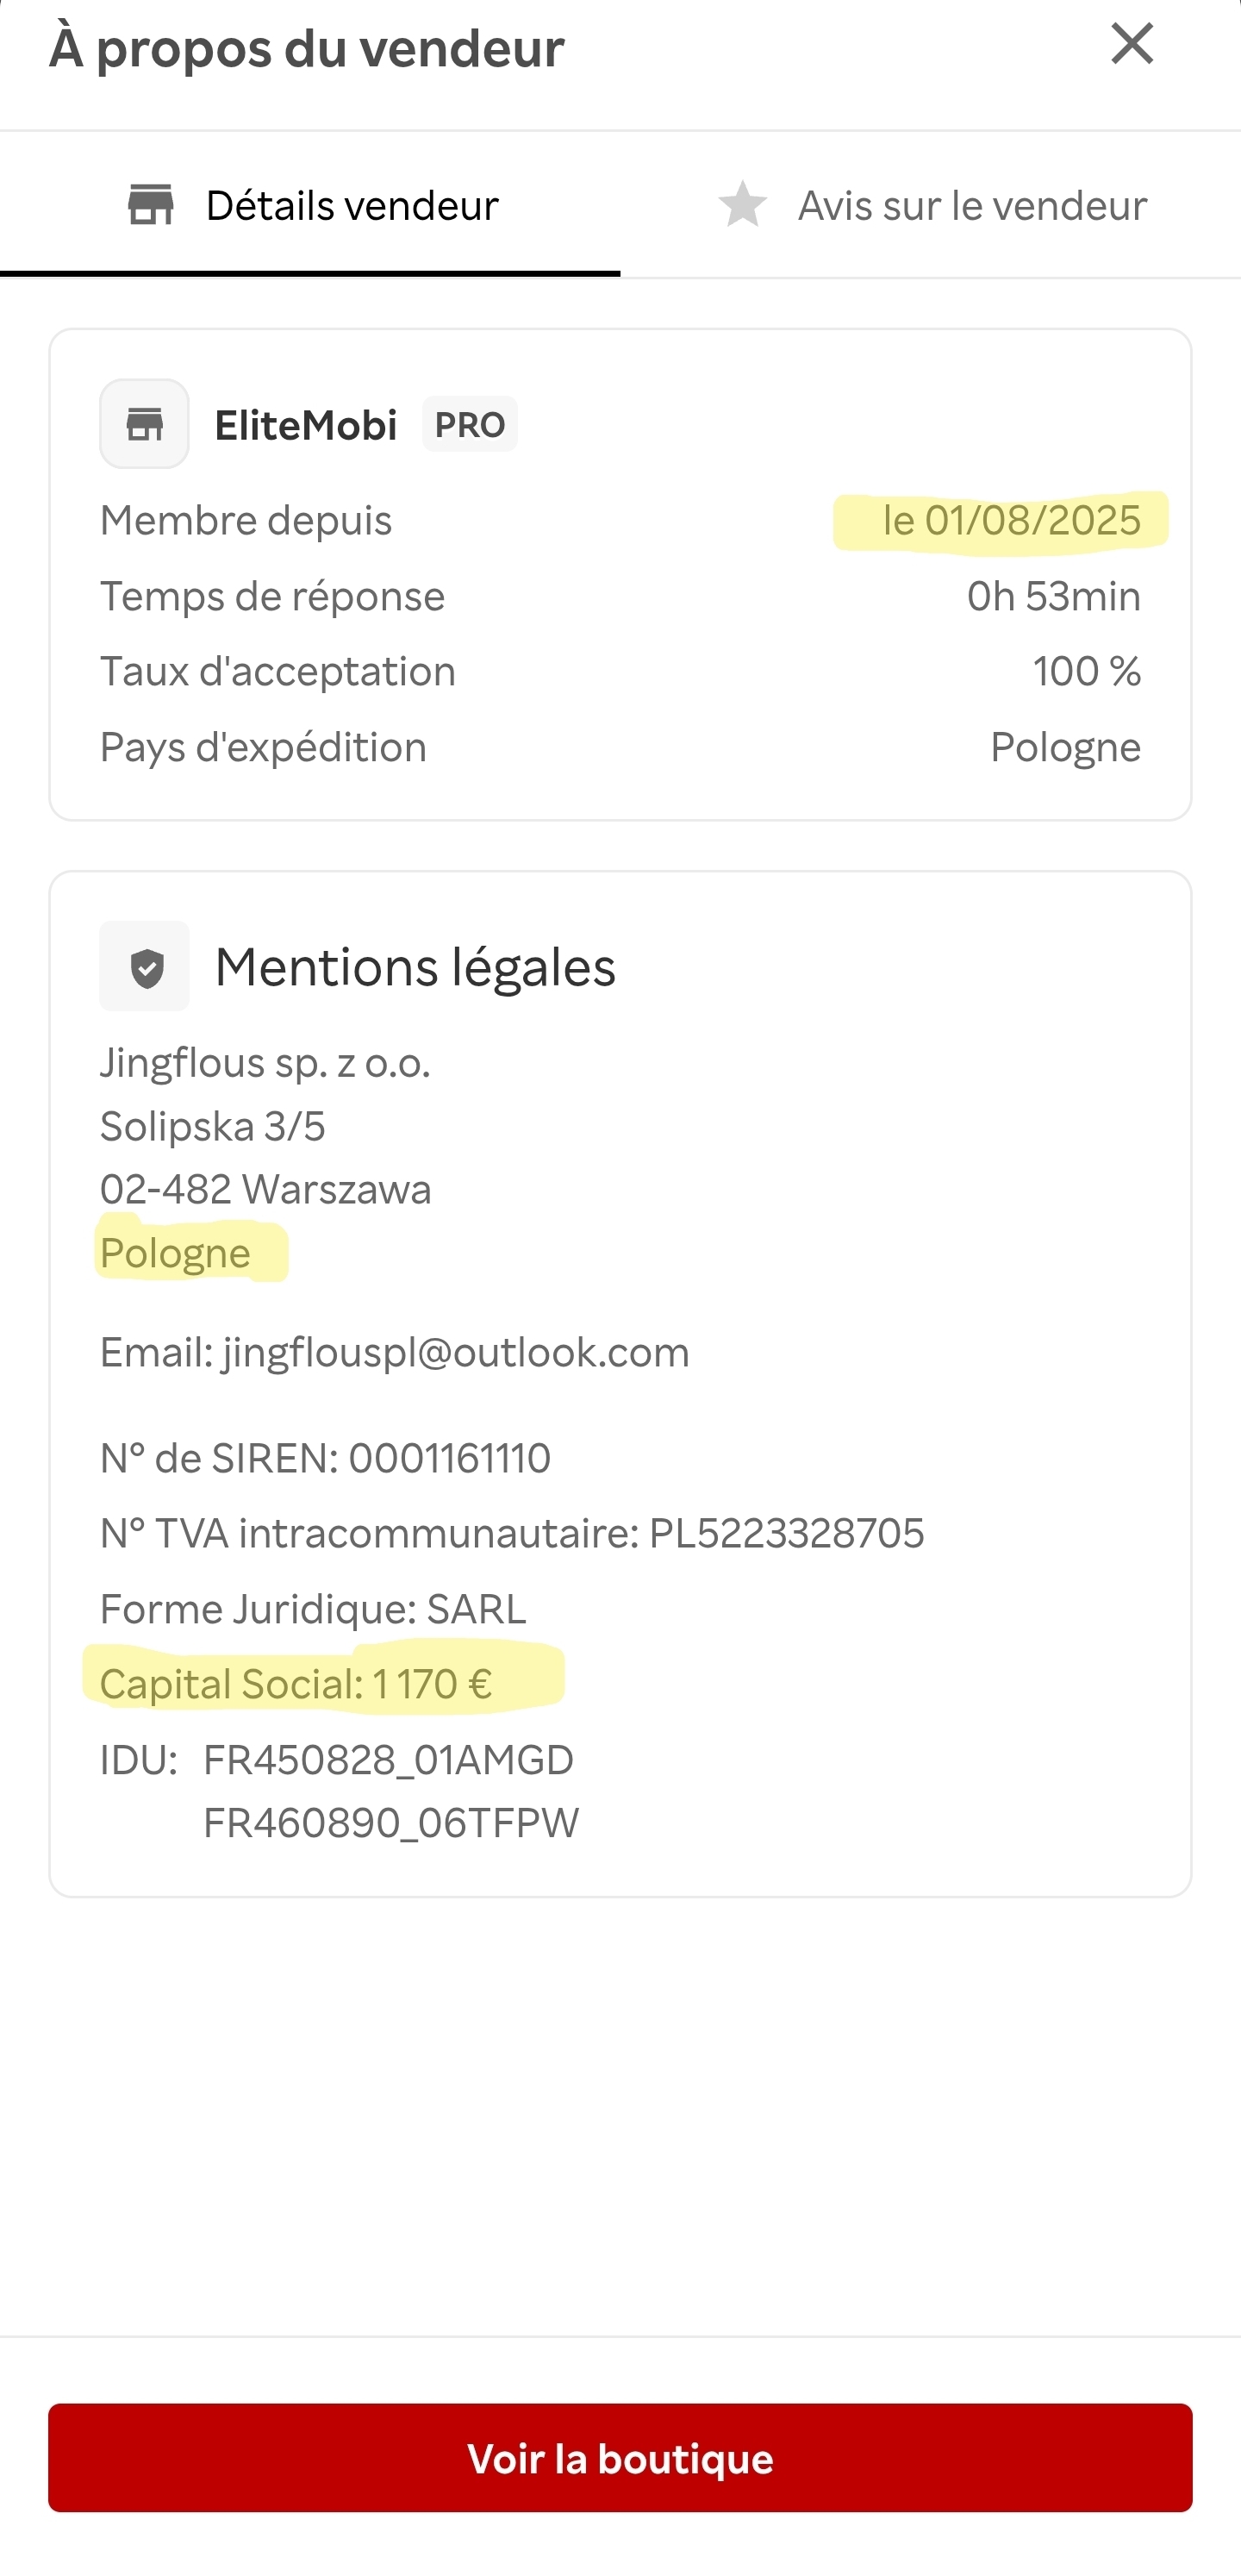
Task: Click the EliteMobi seller name
Action: pos(306,425)
